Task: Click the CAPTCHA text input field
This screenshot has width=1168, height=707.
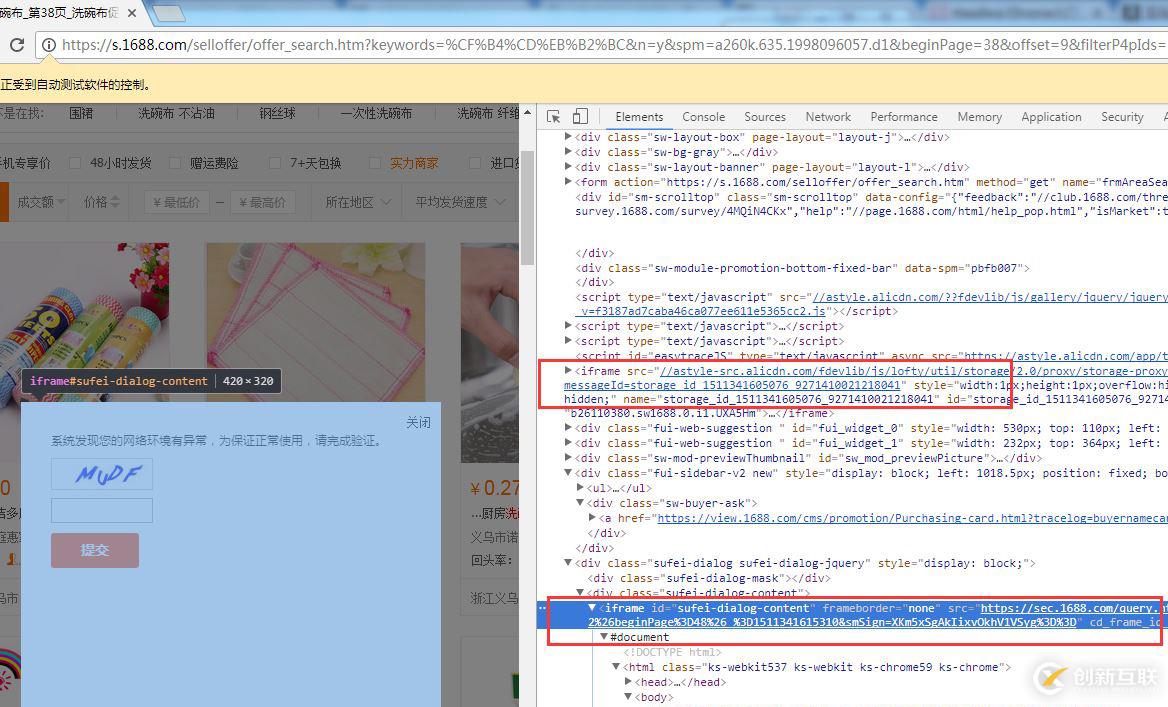Action: pos(102,510)
